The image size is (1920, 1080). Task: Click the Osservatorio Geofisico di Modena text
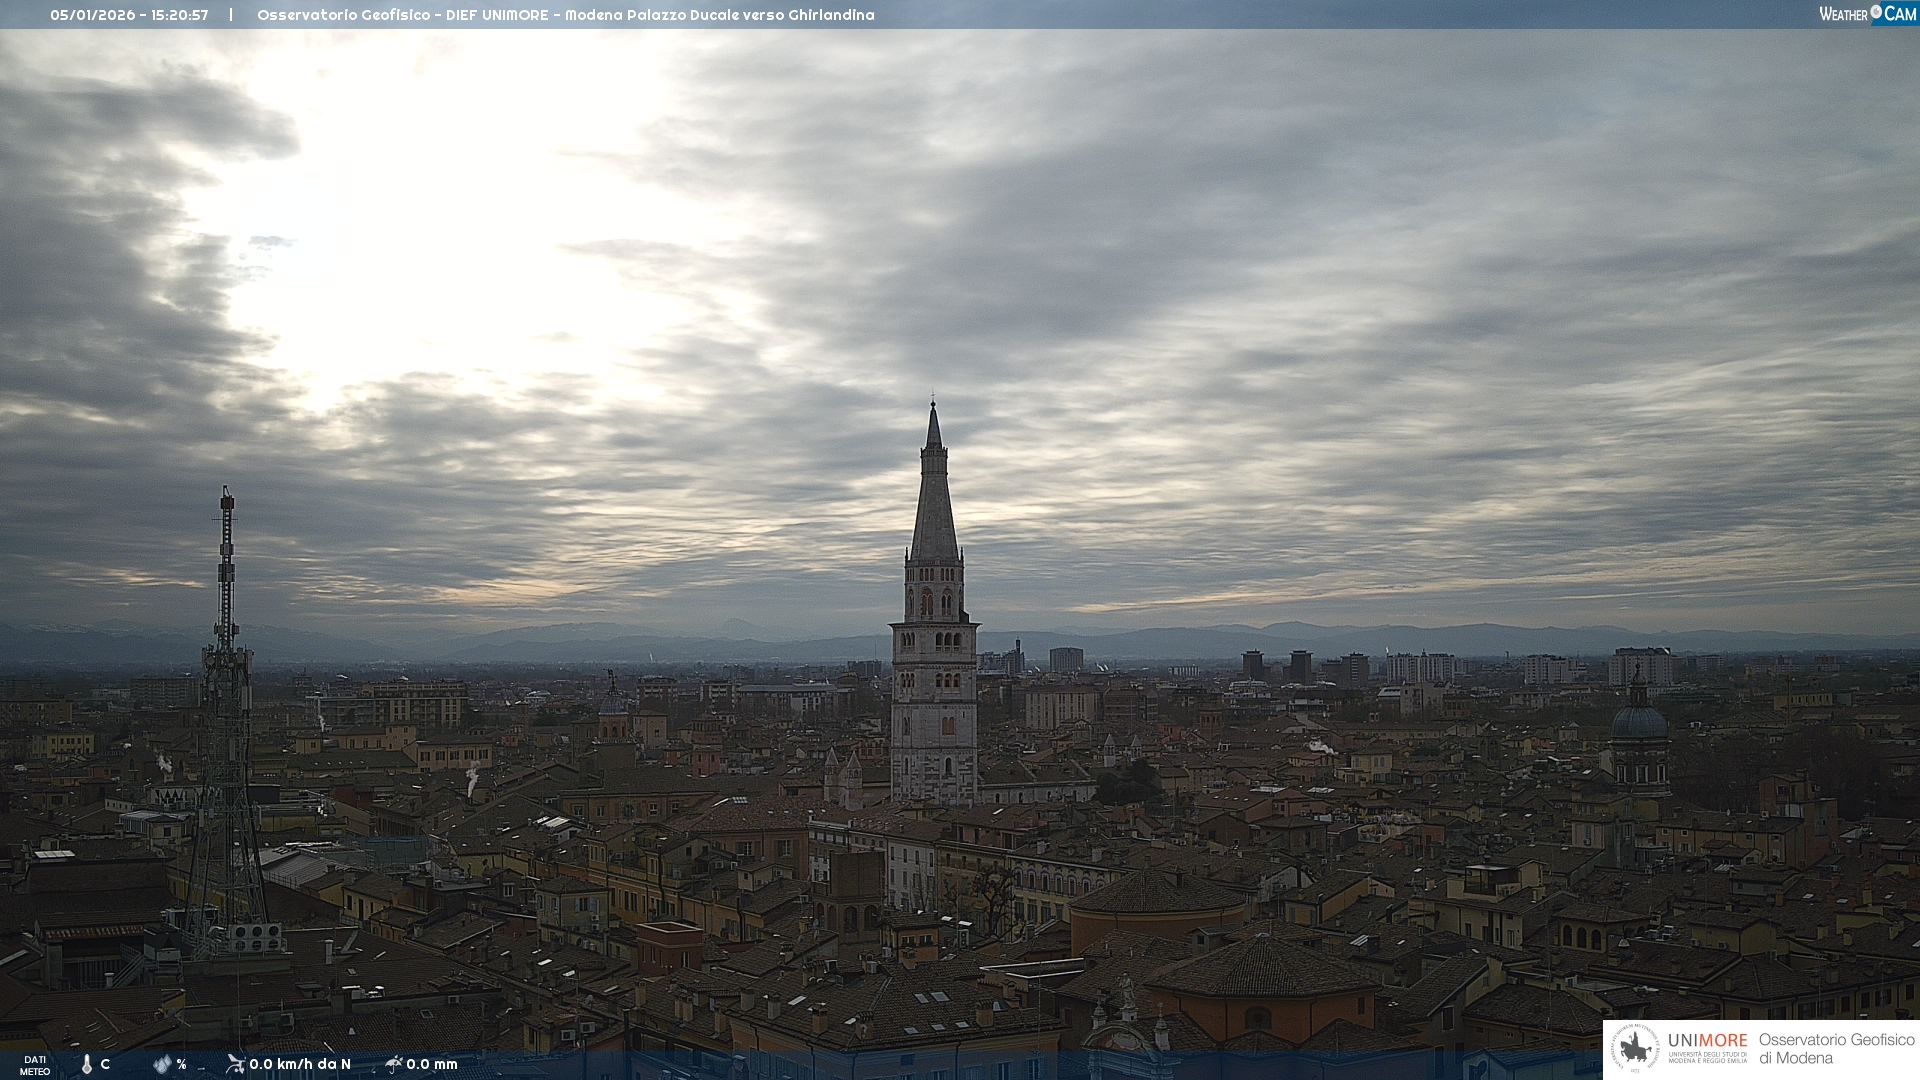(x=1836, y=1048)
